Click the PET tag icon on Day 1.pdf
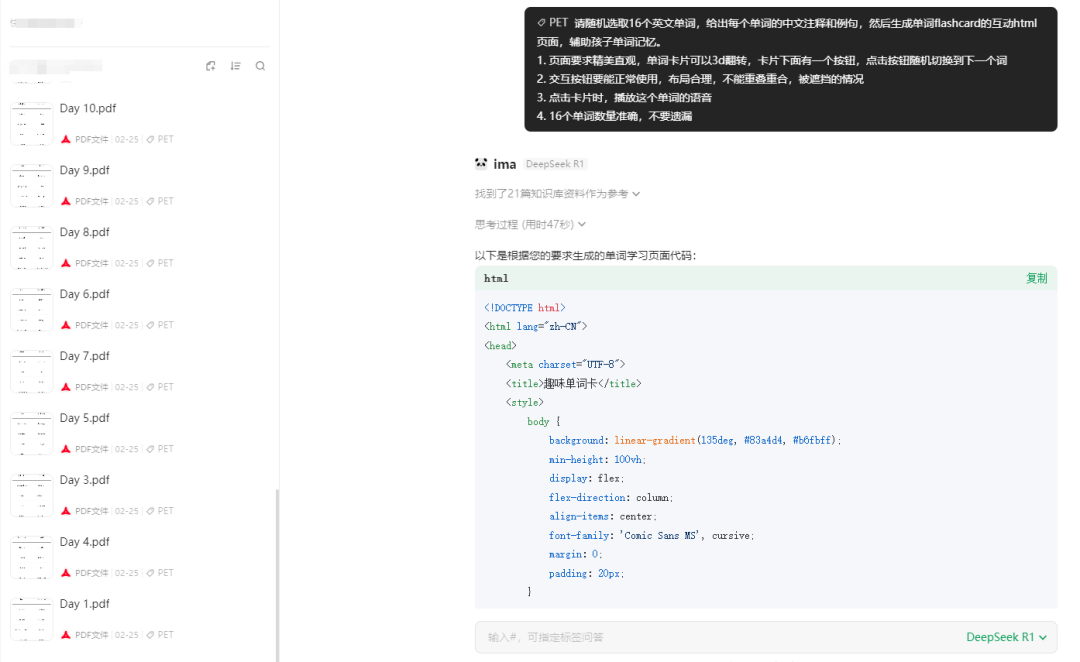Image resolution: width=1080 pixels, height=662 pixels. (150, 635)
